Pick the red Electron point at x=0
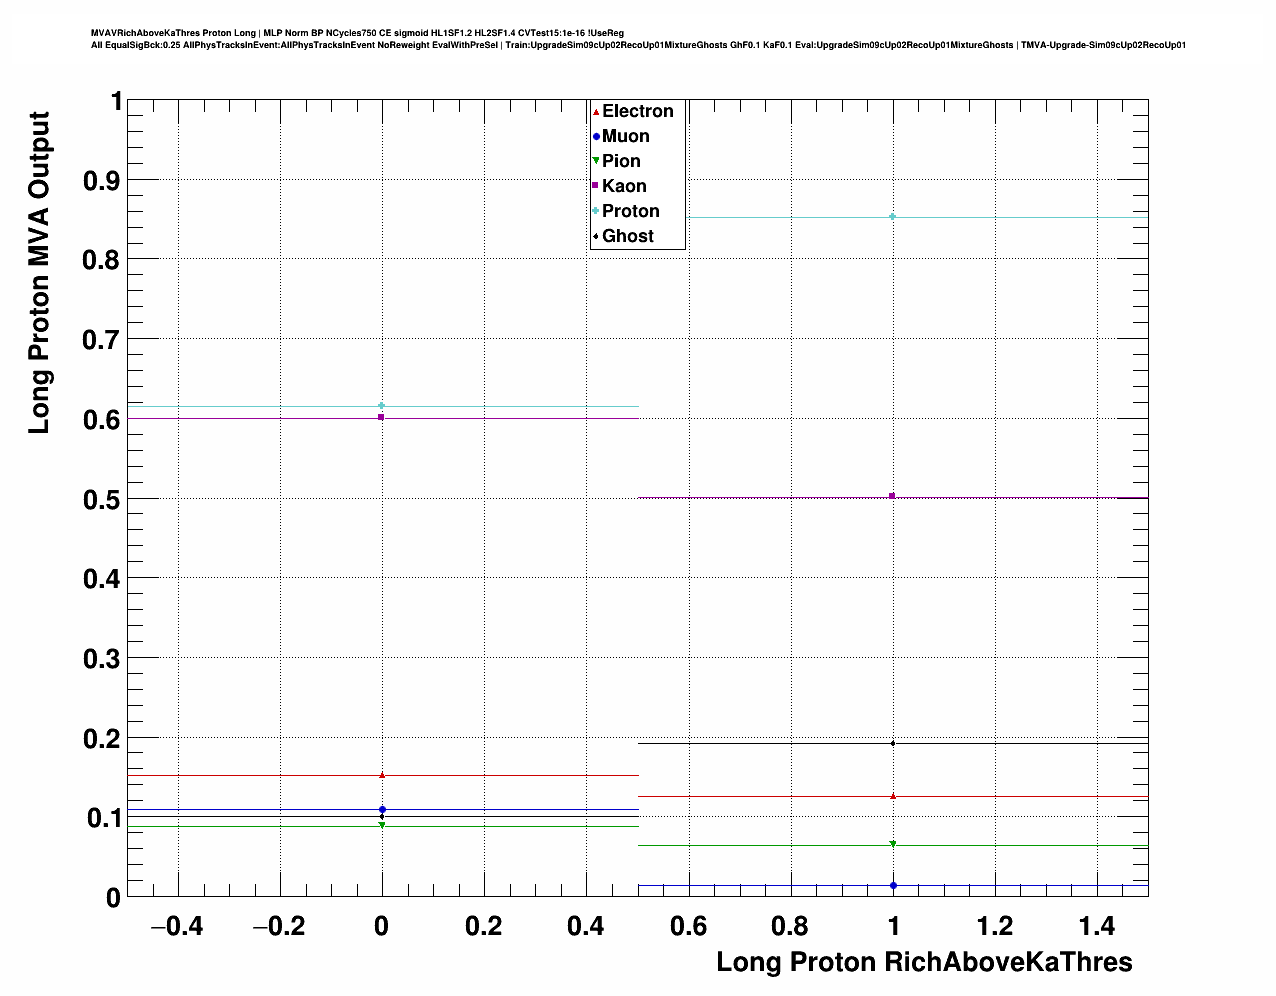 (x=382, y=775)
